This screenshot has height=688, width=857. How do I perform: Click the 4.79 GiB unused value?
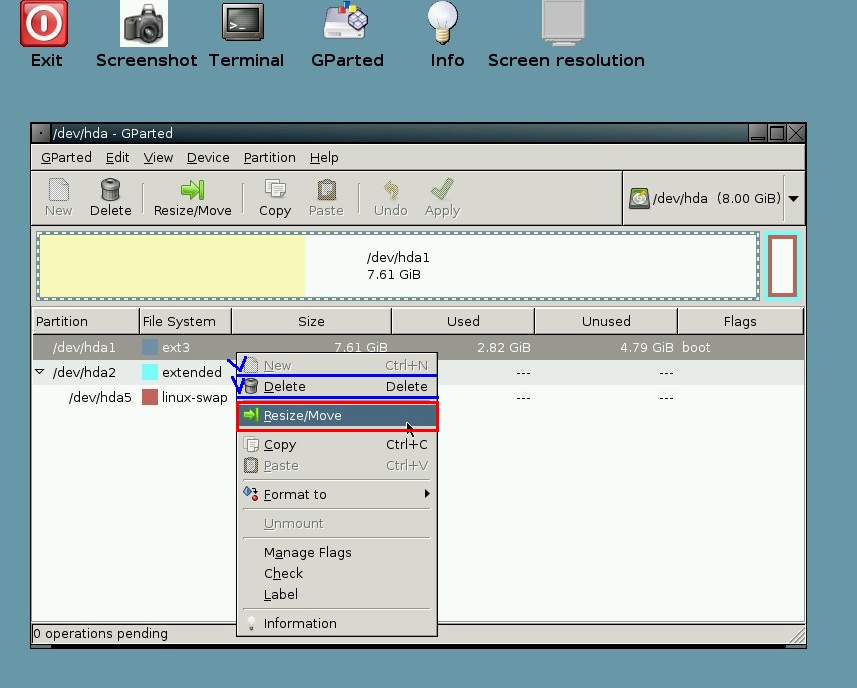tap(646, 348)
